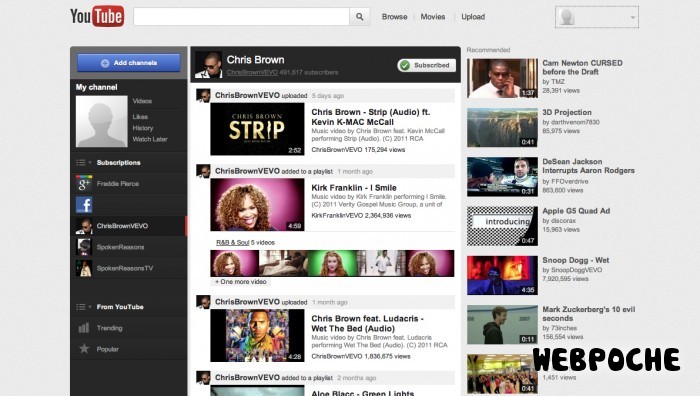This screenshot has width=700, height=396.
Task: Click the My channel avatar picture
Action: (101, 121)
